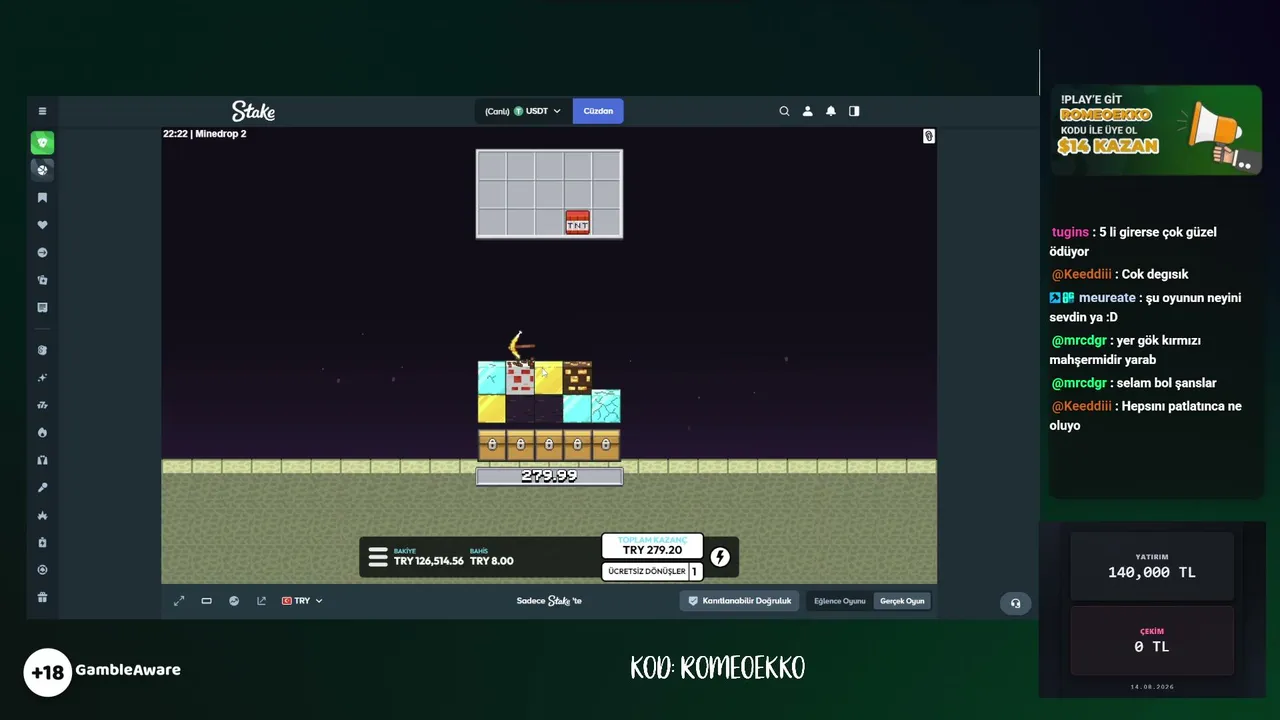The height and width of the screenshot is (720, 1280).
Task: Click the Kanıtlanabilir Doğruluk button
Action: [x=740, y=601]
